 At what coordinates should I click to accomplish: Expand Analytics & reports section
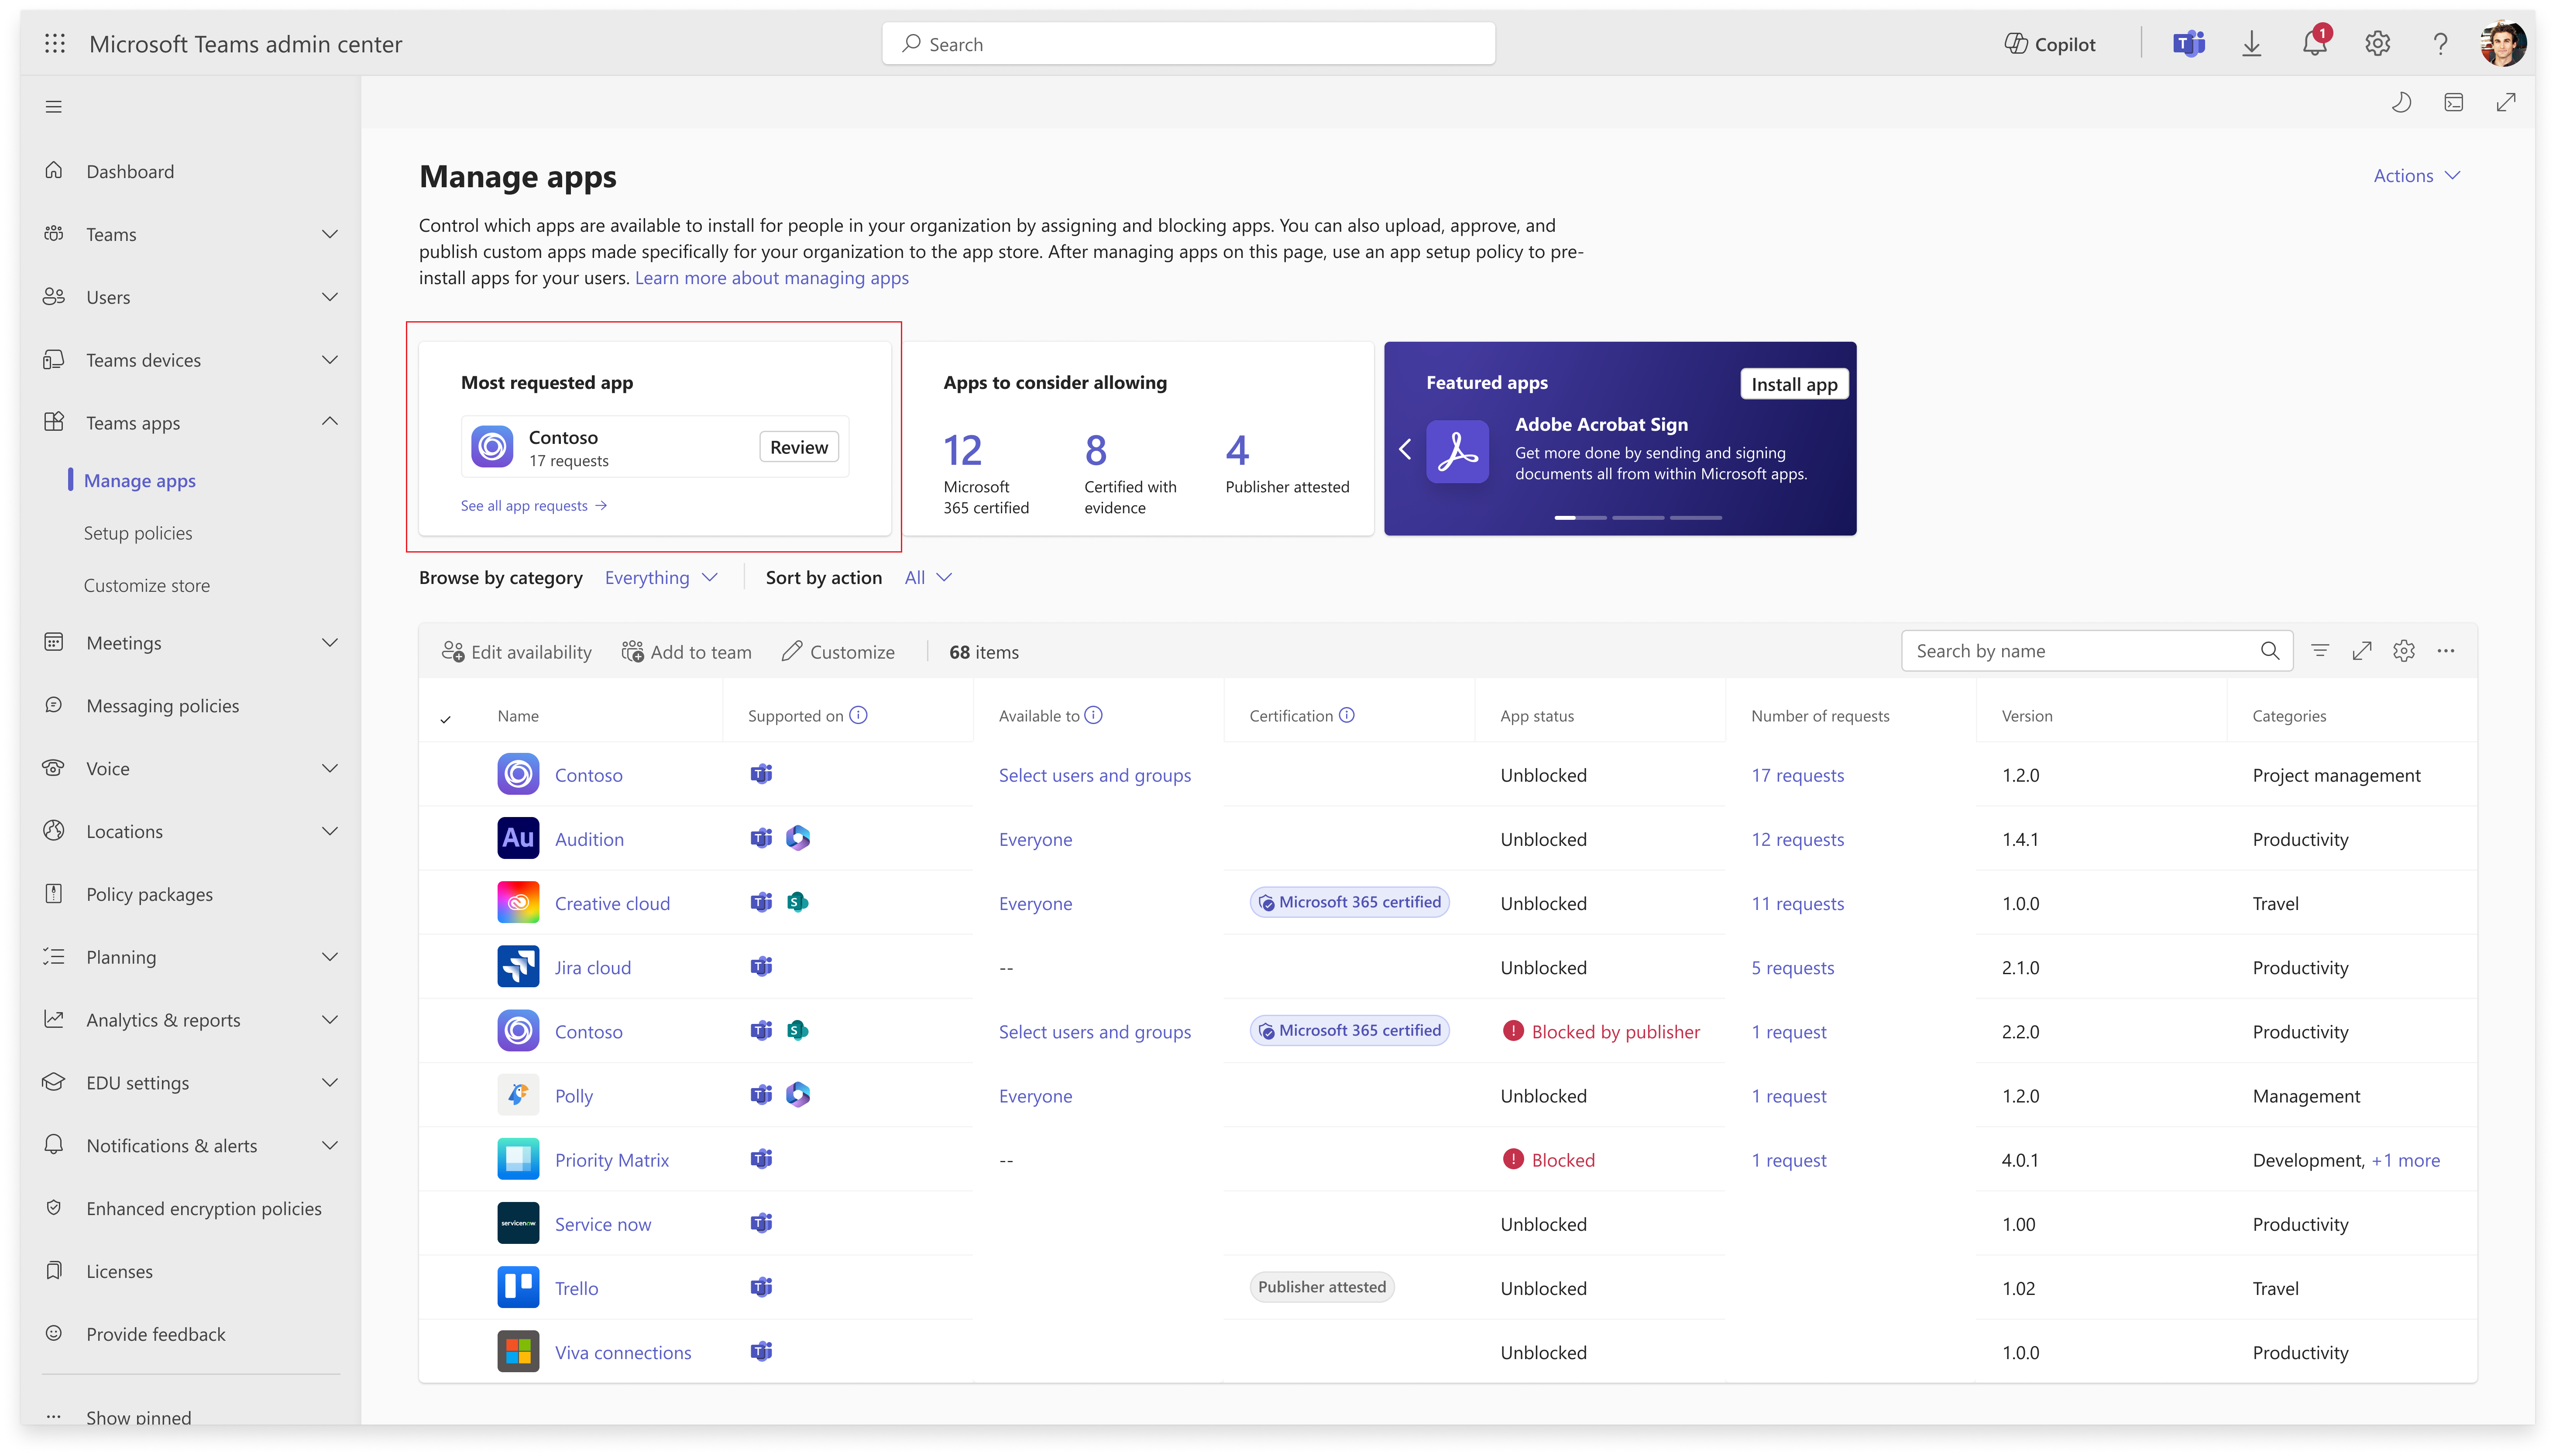(330, 1019)
